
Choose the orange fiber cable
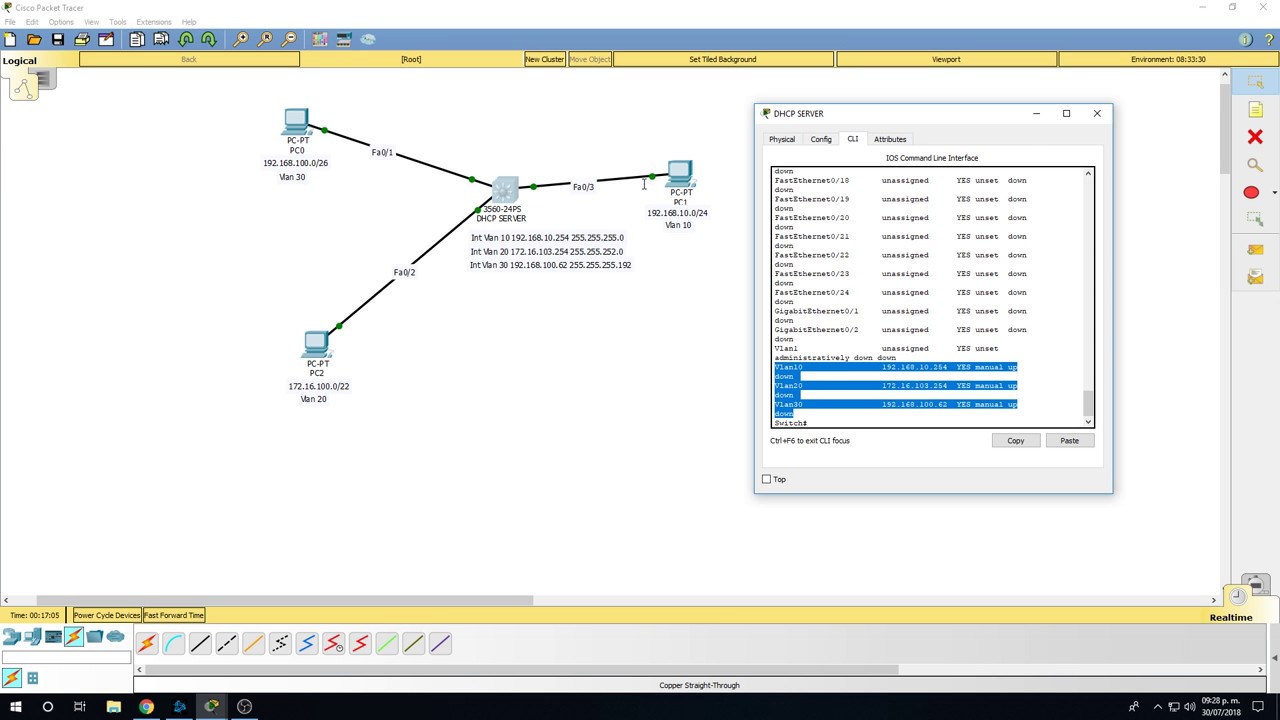tap(253, 644)
